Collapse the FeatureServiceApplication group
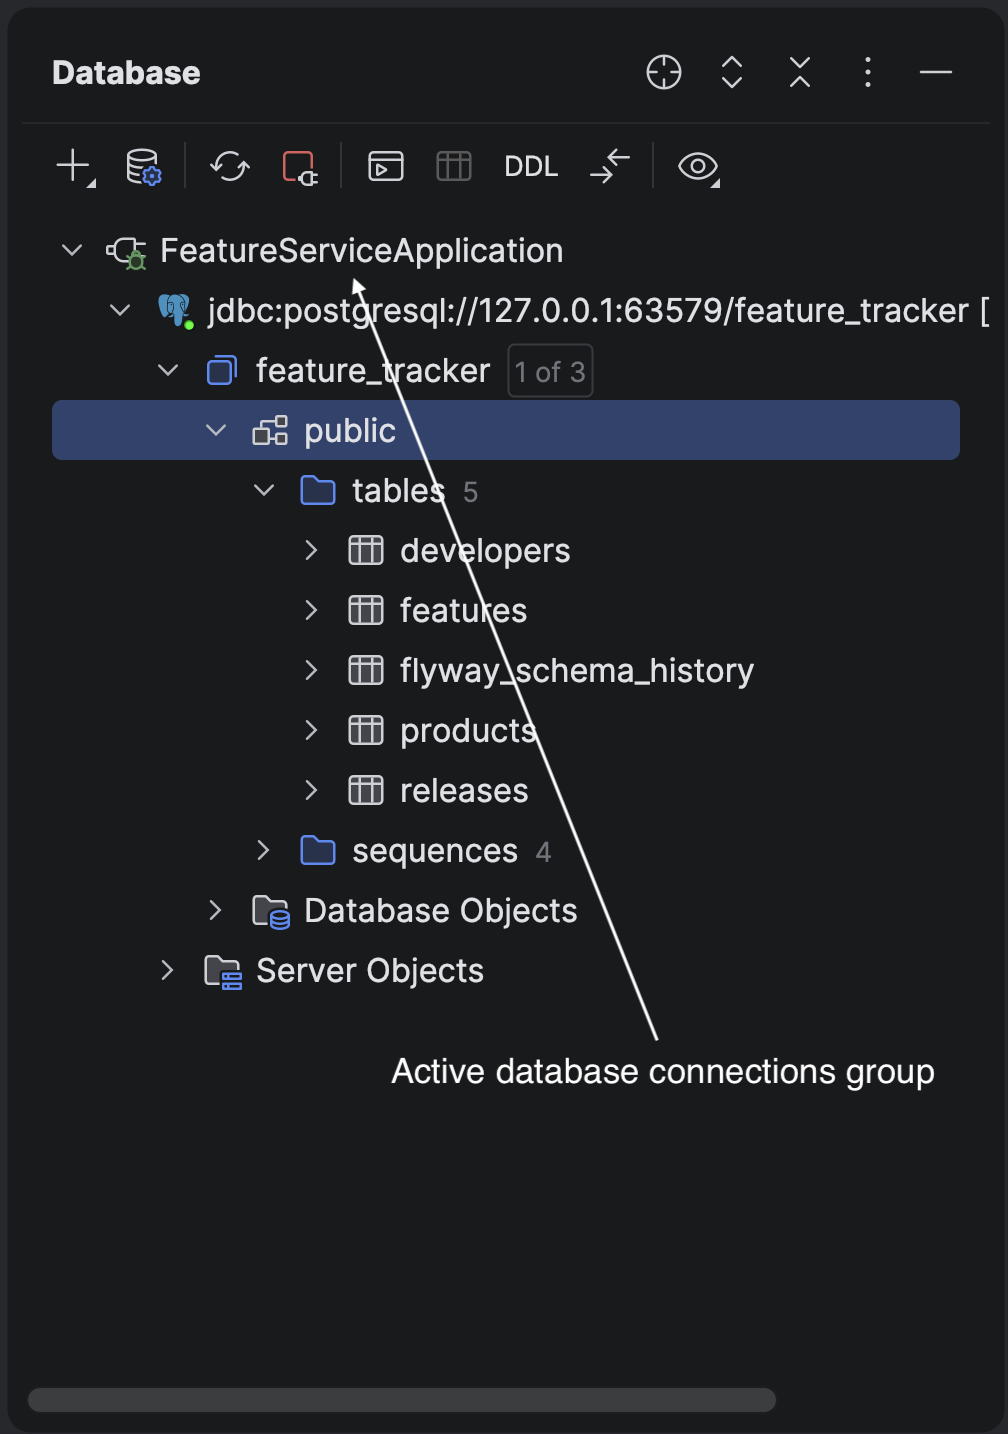 click(72, 250)
